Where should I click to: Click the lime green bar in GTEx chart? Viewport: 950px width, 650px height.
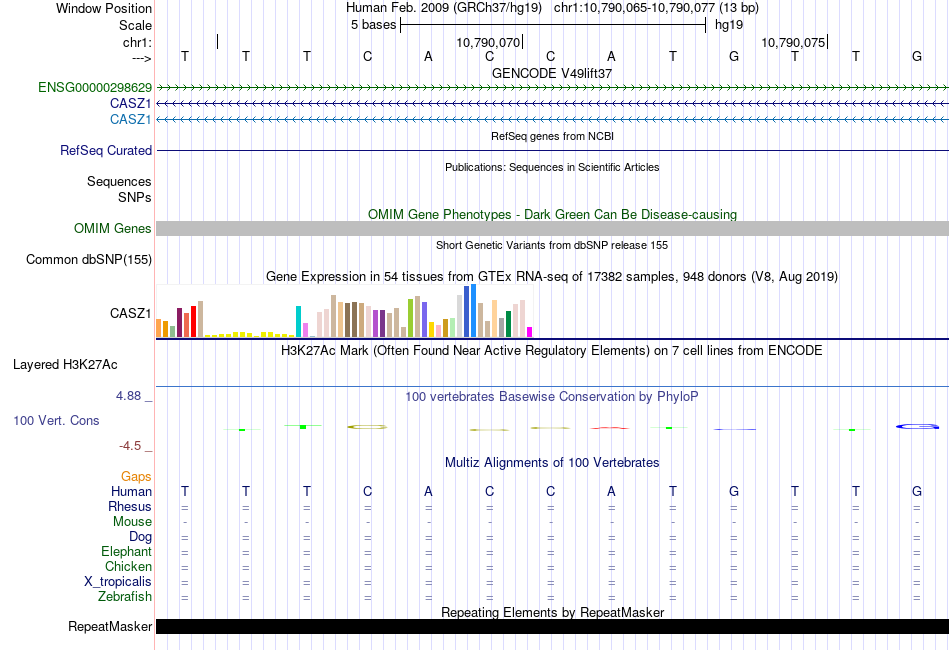click(x=410, y=318)
